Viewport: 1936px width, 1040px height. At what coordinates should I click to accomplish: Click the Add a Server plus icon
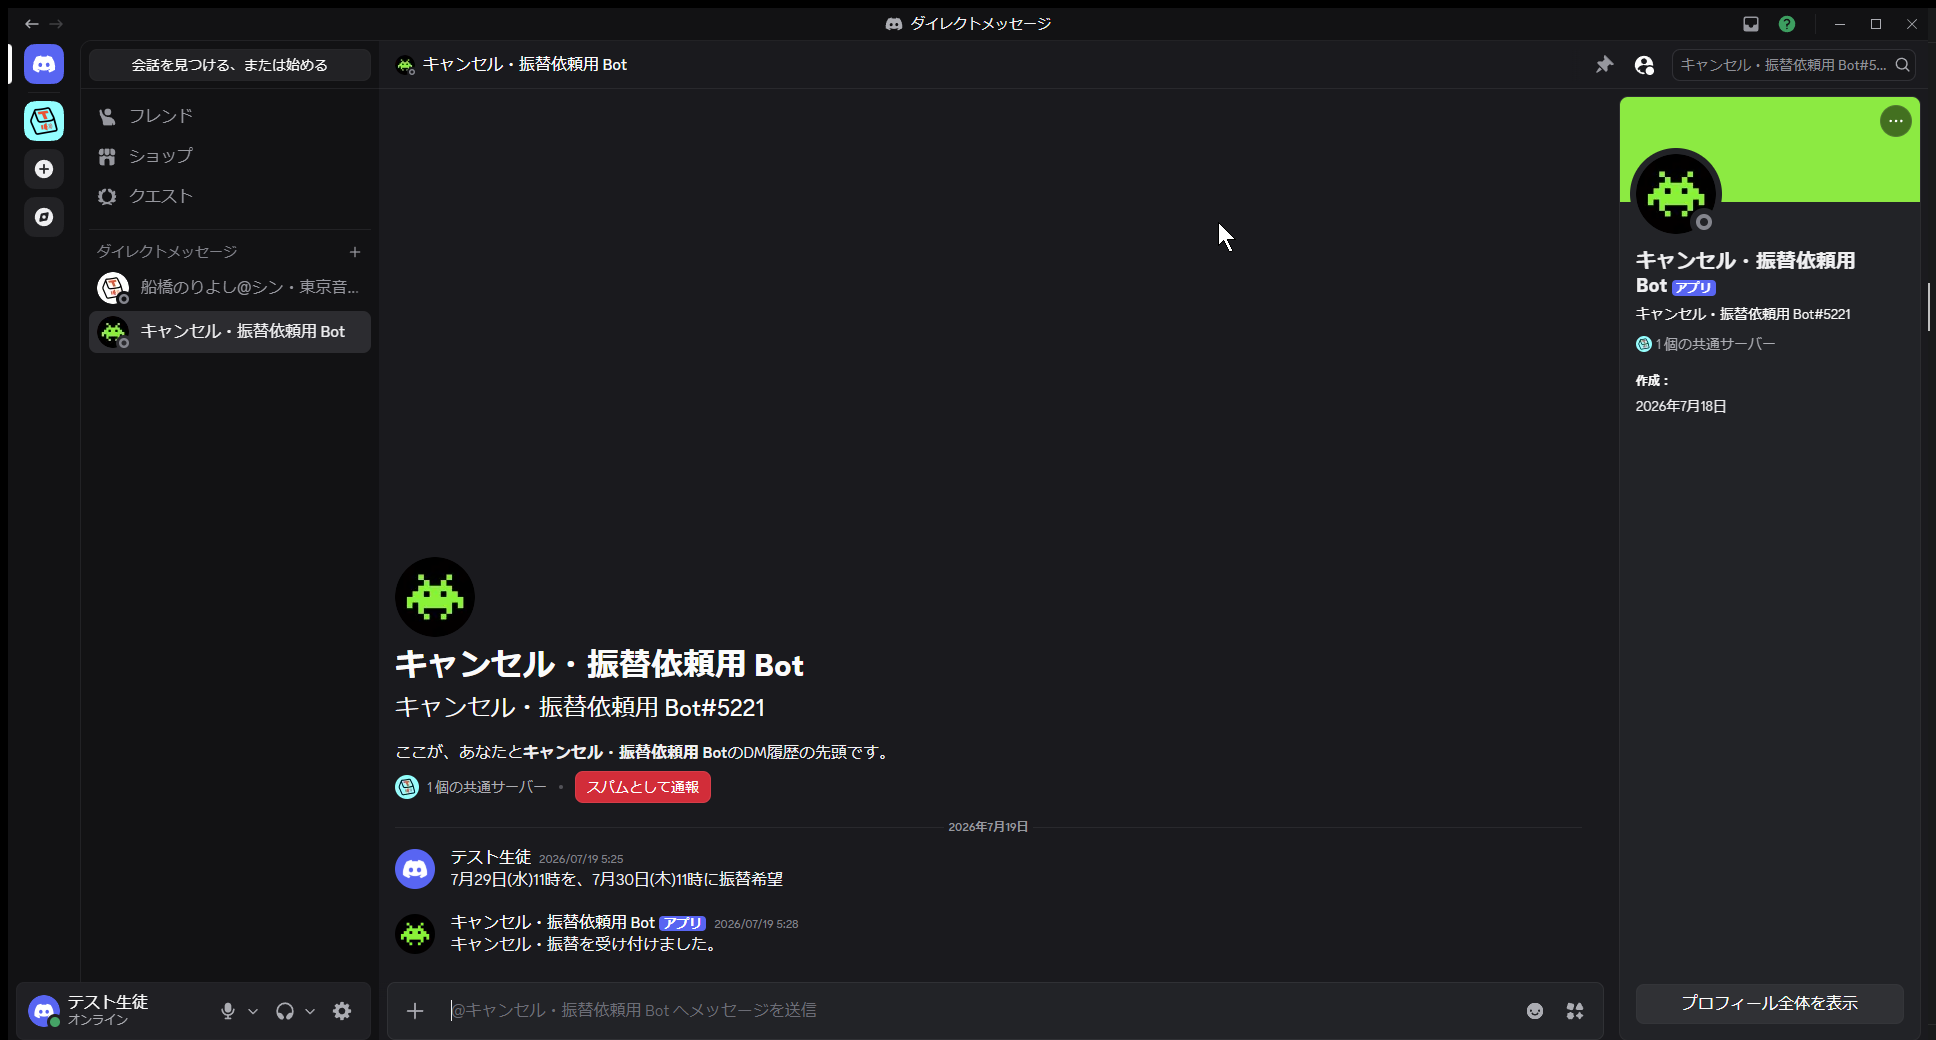(x=44, y=169)
